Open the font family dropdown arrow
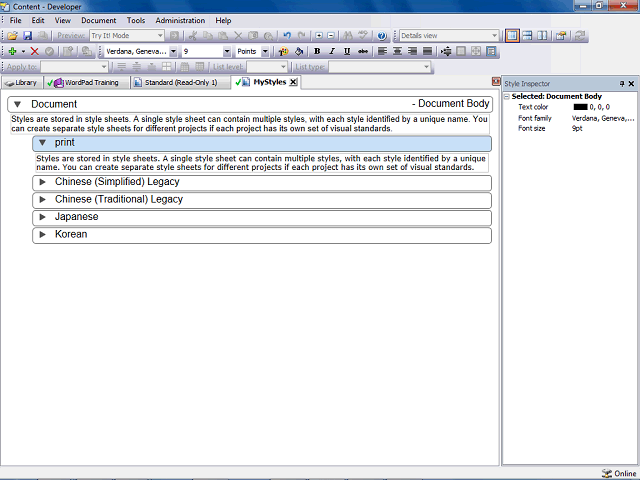This screenshot has width=640, height=480. pos(173,51)
